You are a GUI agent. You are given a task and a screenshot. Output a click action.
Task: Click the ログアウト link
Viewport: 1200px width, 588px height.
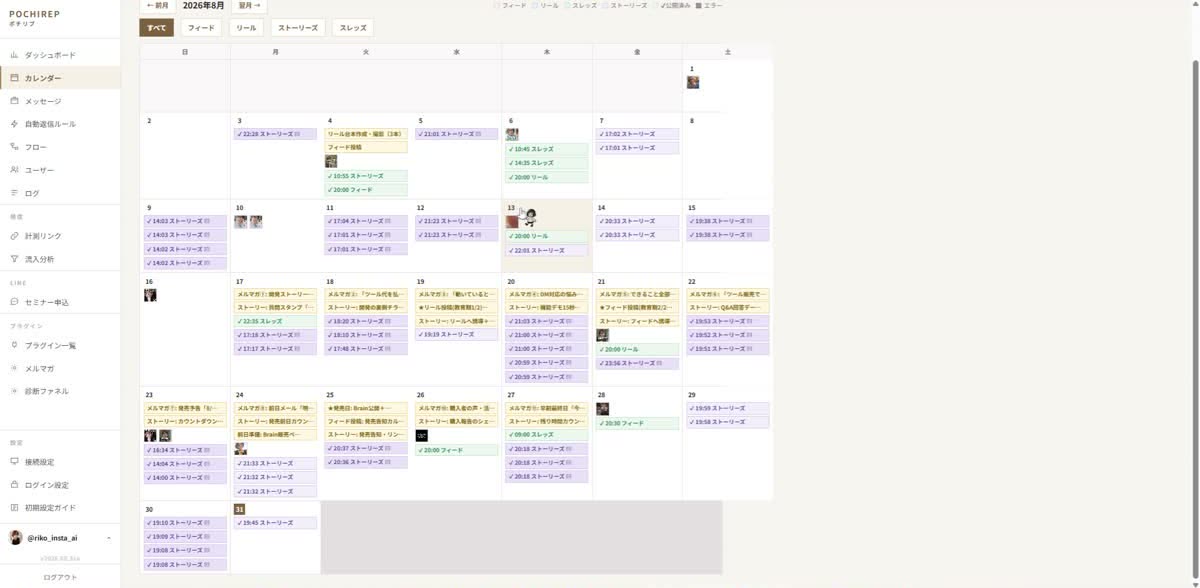tap(60, 577)
